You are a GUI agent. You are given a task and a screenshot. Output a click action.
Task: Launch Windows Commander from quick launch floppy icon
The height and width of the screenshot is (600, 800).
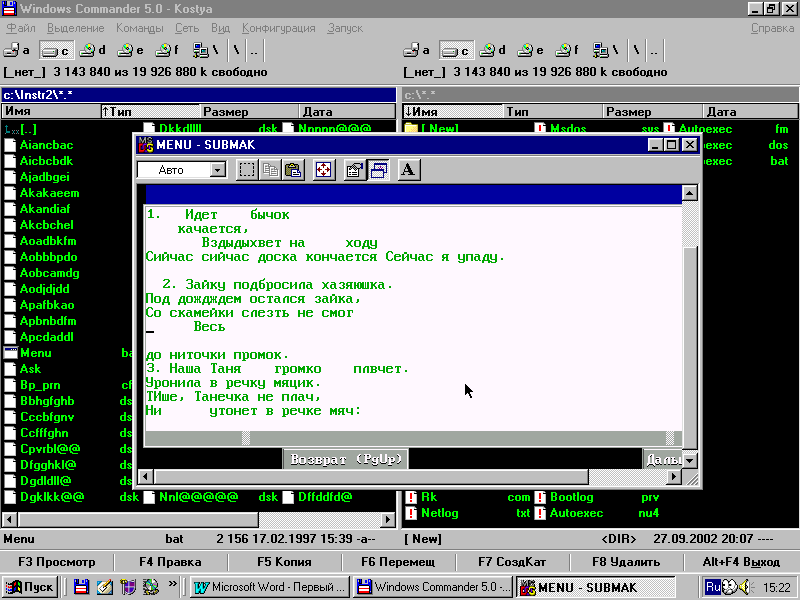coord(81,587)
